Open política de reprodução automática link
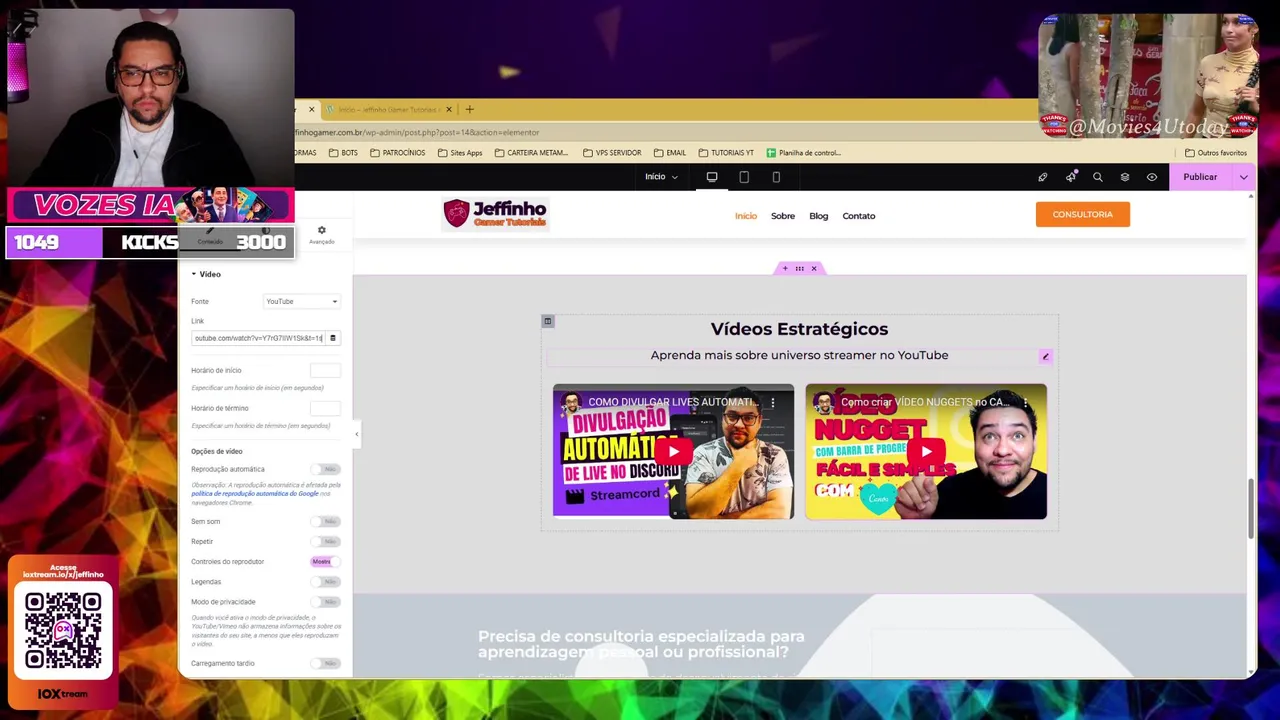 [255, 494]
